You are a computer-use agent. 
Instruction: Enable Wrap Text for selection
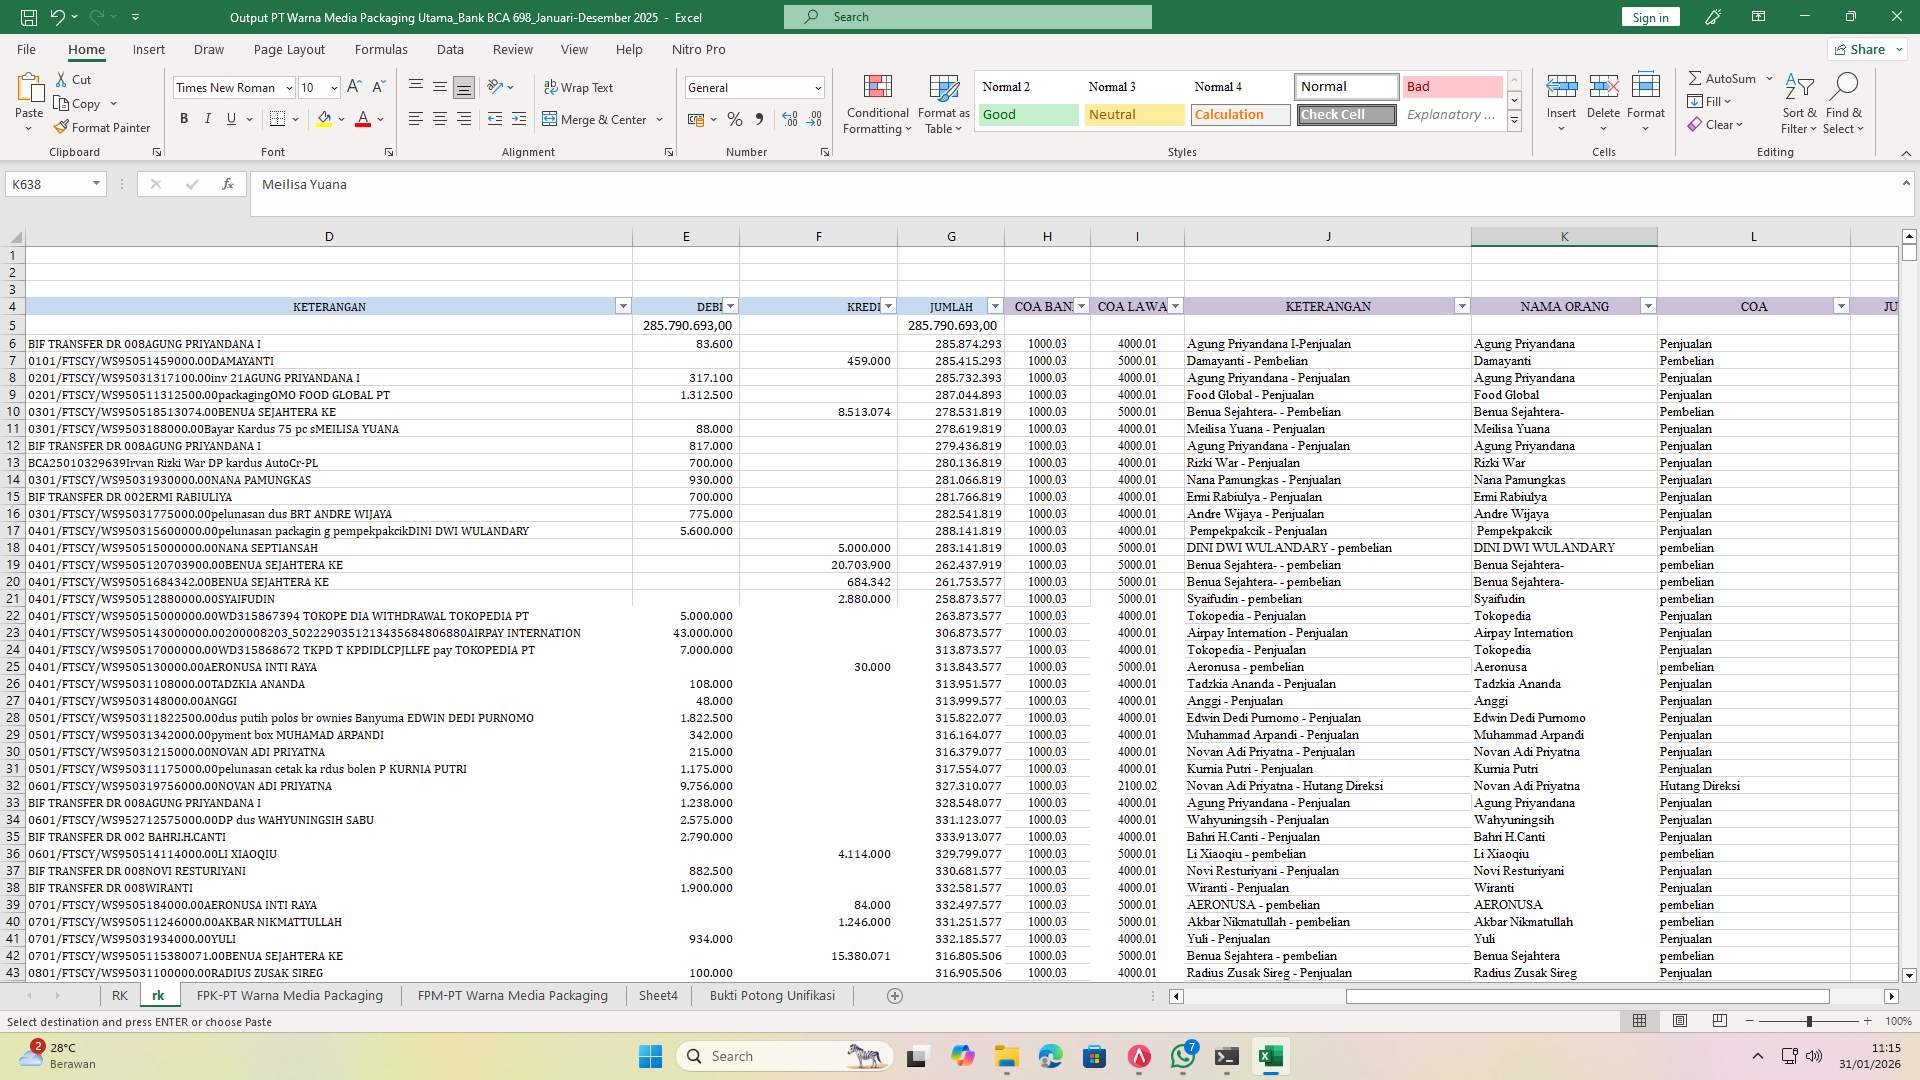(x=580, y=87)
